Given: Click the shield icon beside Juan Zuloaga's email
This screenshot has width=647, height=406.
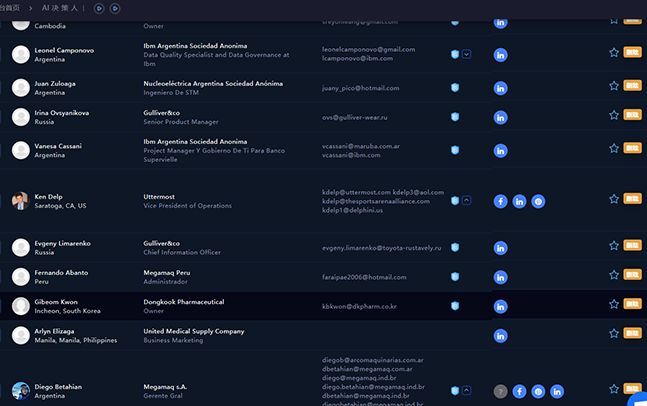Looking at the screenshot, I should pyautogui.click(x=454, y=88).
